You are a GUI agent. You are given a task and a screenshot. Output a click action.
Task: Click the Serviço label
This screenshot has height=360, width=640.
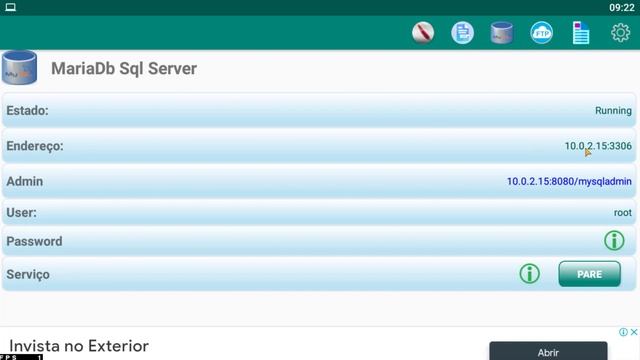(x=28, y=274)
